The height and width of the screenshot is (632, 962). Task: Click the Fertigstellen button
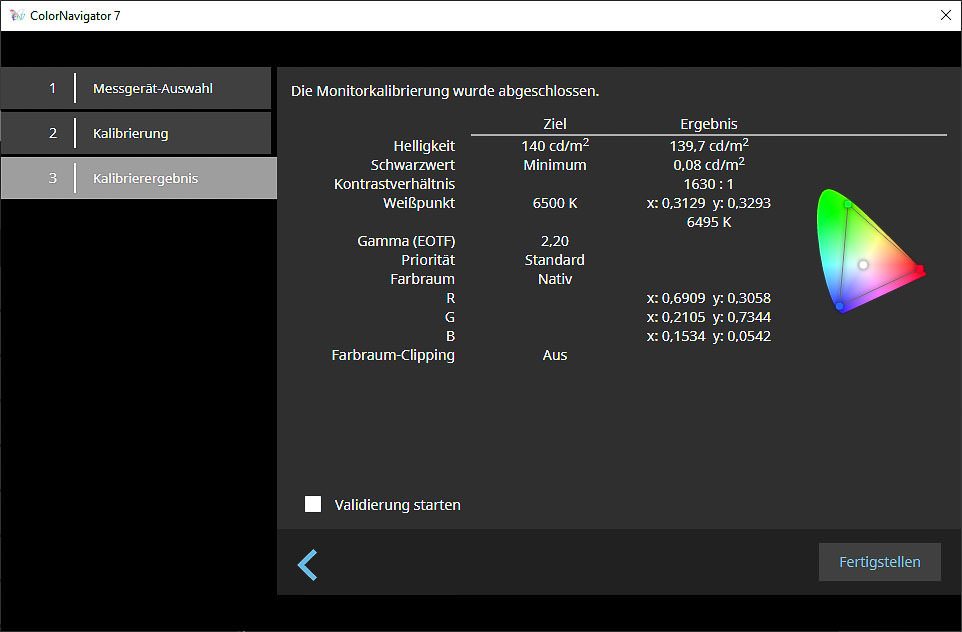pyautogui.click(x=879, y=562)
